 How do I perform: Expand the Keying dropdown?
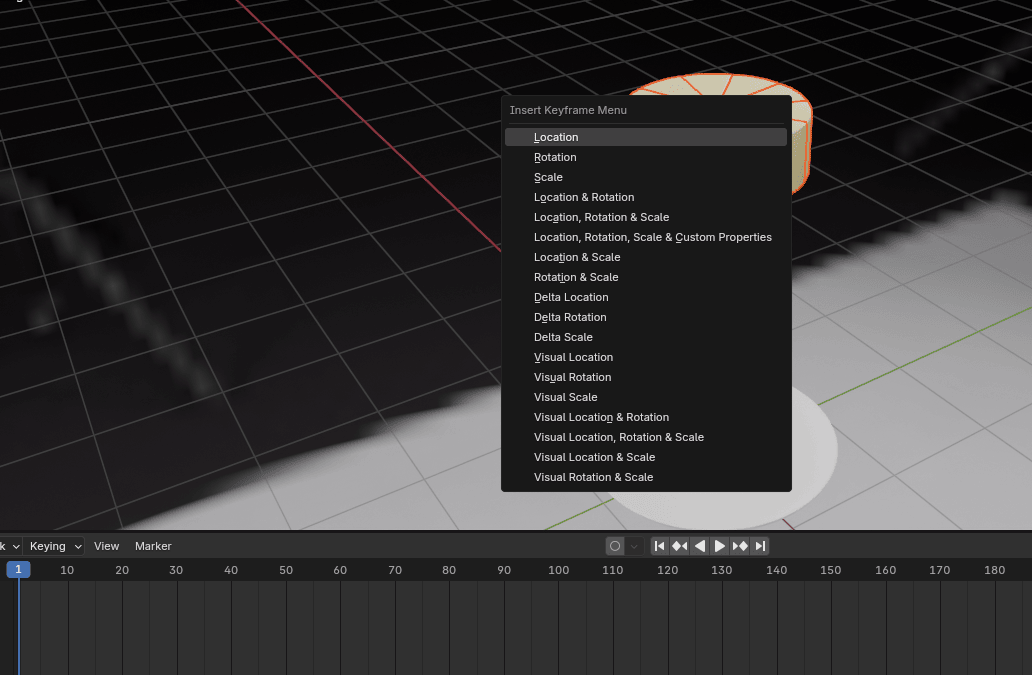pos(54,546)
